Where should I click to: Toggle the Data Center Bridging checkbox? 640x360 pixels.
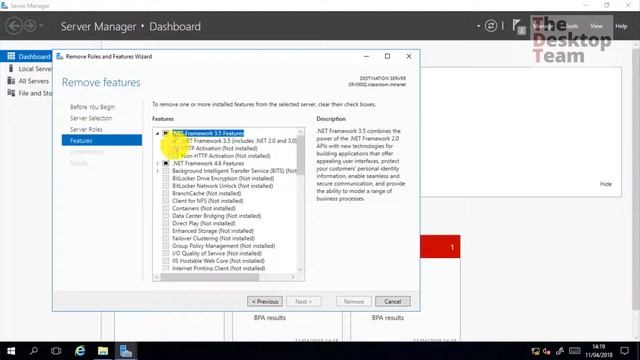tap(166, 216)
